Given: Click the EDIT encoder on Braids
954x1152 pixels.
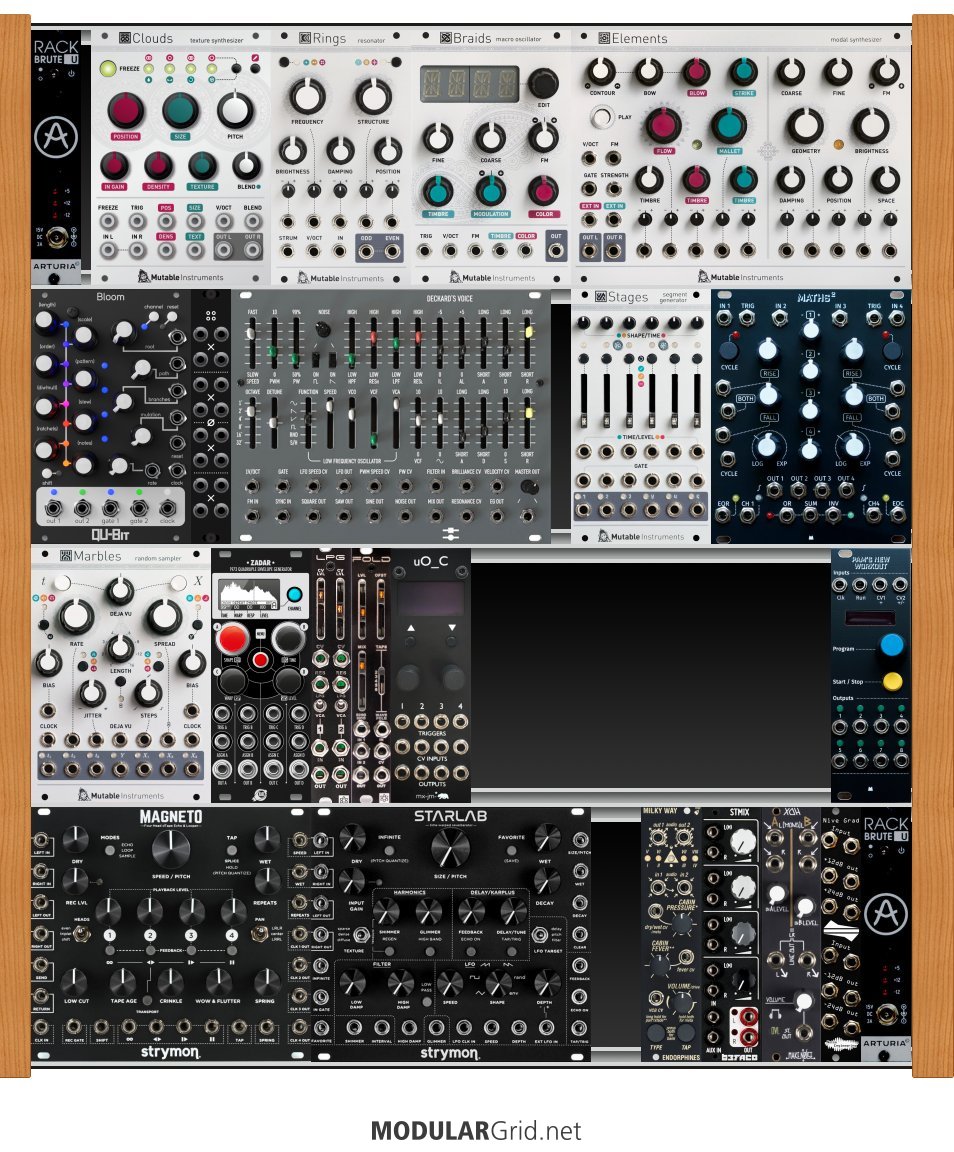Looking at the screenshot, I should 543,84.
